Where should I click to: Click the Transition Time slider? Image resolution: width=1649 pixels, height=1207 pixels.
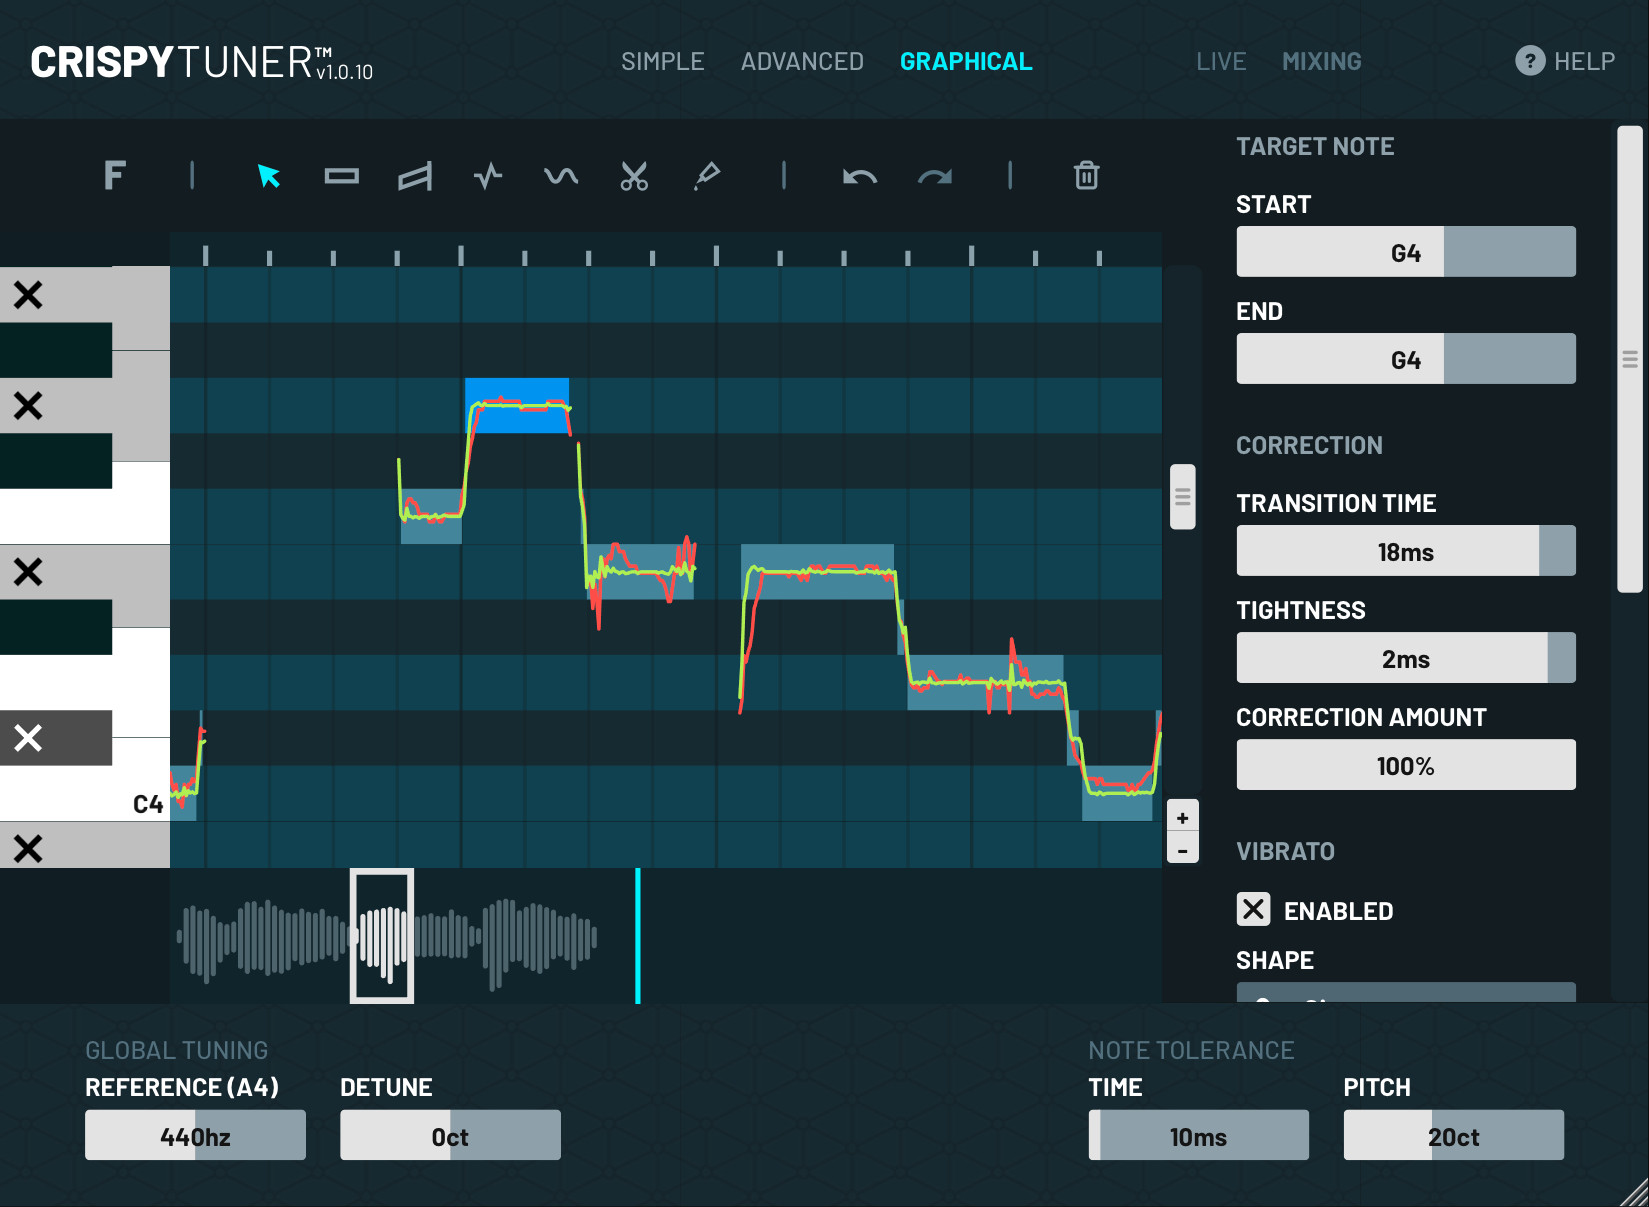tap(1405, 551)
